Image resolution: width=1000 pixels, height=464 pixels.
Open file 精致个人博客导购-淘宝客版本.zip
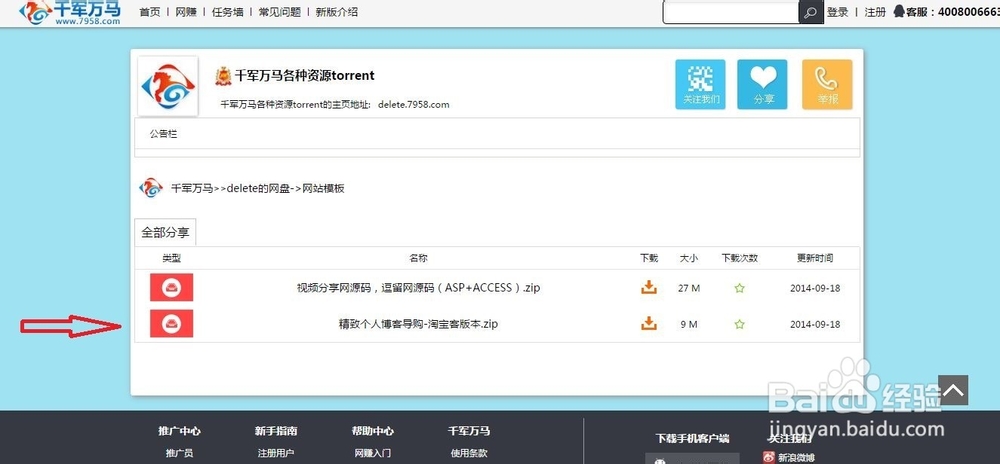tap(418, 324)
